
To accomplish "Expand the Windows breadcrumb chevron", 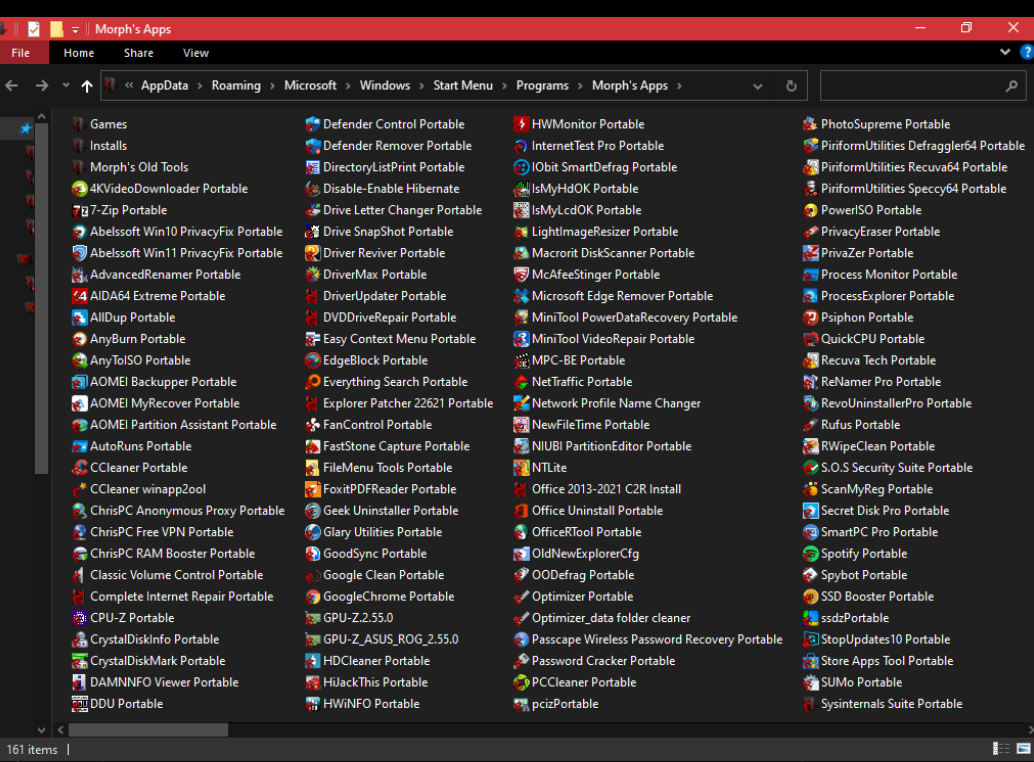I will tap(421, 86).
